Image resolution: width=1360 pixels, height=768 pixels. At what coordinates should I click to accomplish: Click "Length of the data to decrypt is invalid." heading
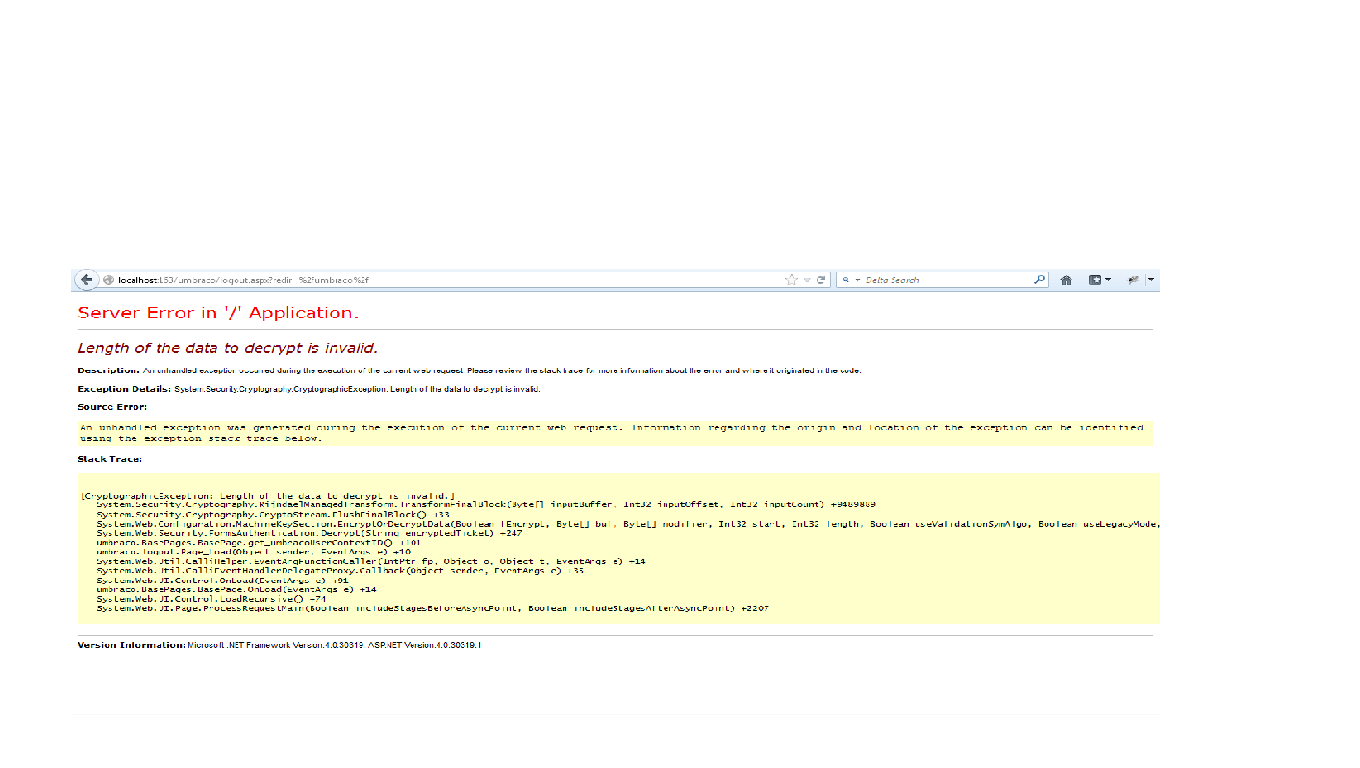click(x=228, y=348)
